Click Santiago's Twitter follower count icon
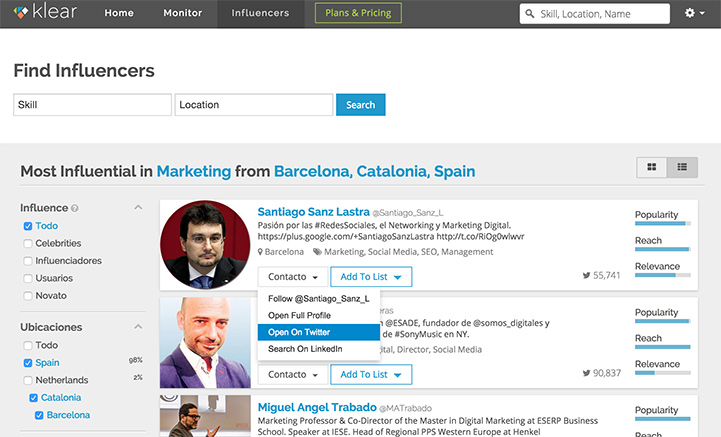 (586, 275)
